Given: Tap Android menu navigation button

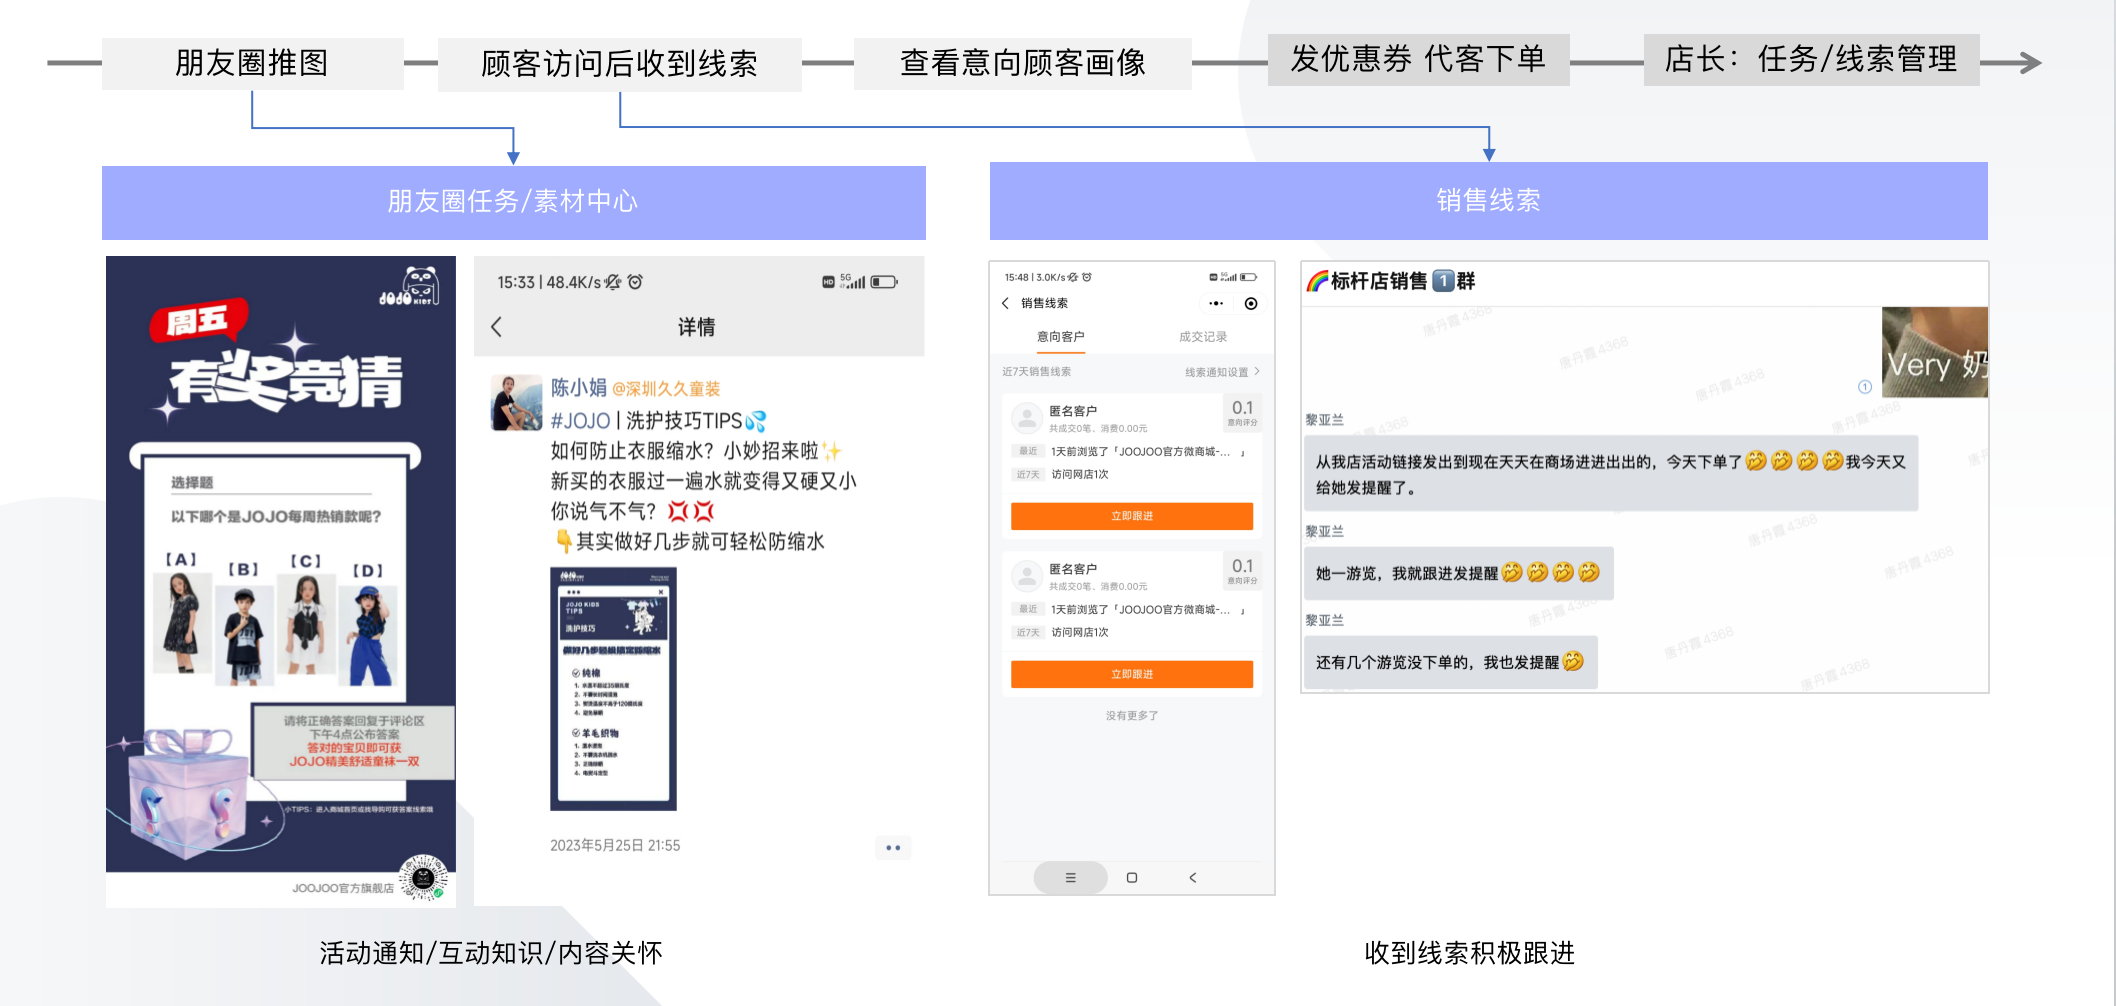Looking at the screenshot, I should (x=1070, y=878).
